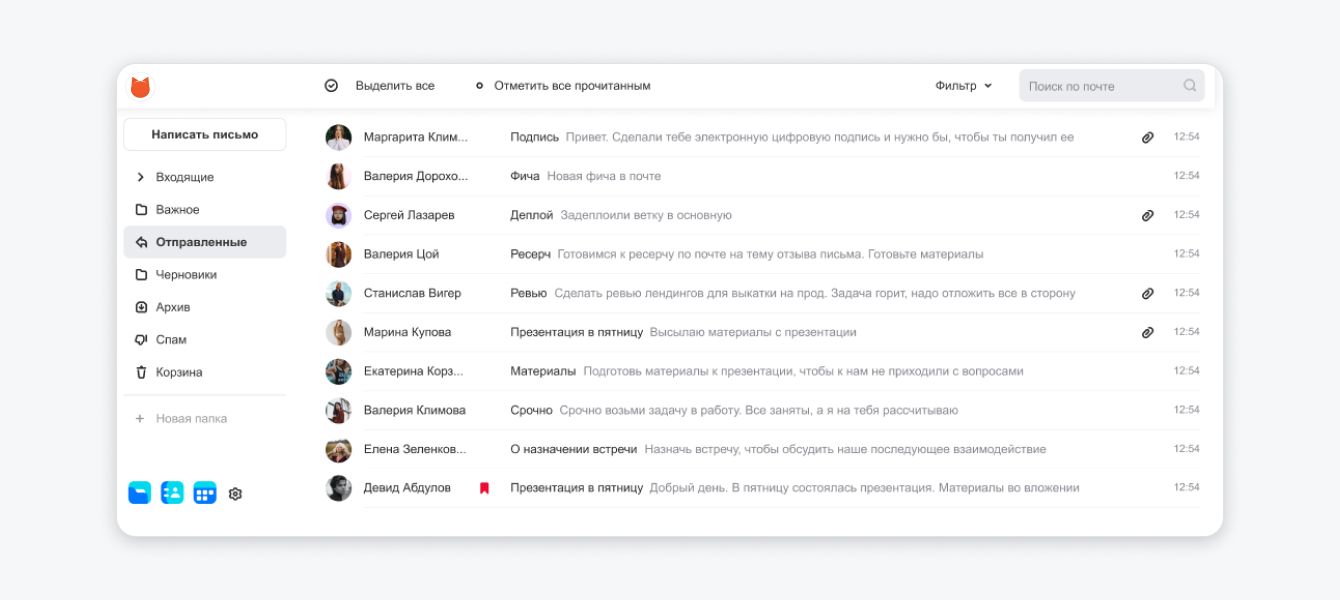
Task: Open the Фильтр dropdown
Action: [963, 86]
